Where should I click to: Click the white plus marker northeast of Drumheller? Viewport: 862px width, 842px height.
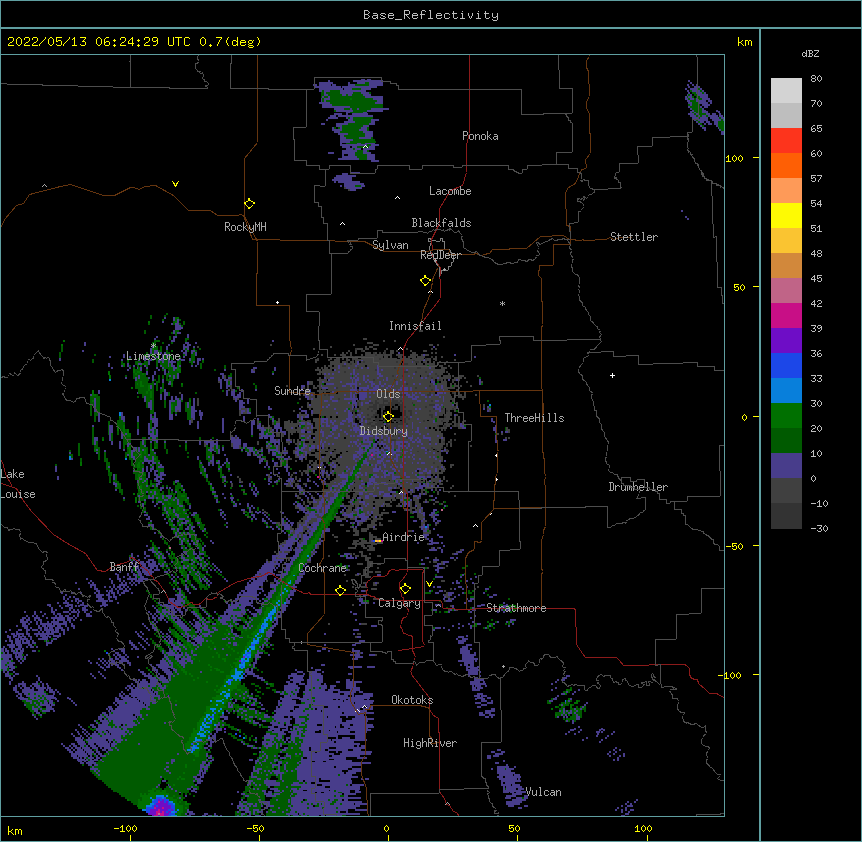(x=612, y=375)
